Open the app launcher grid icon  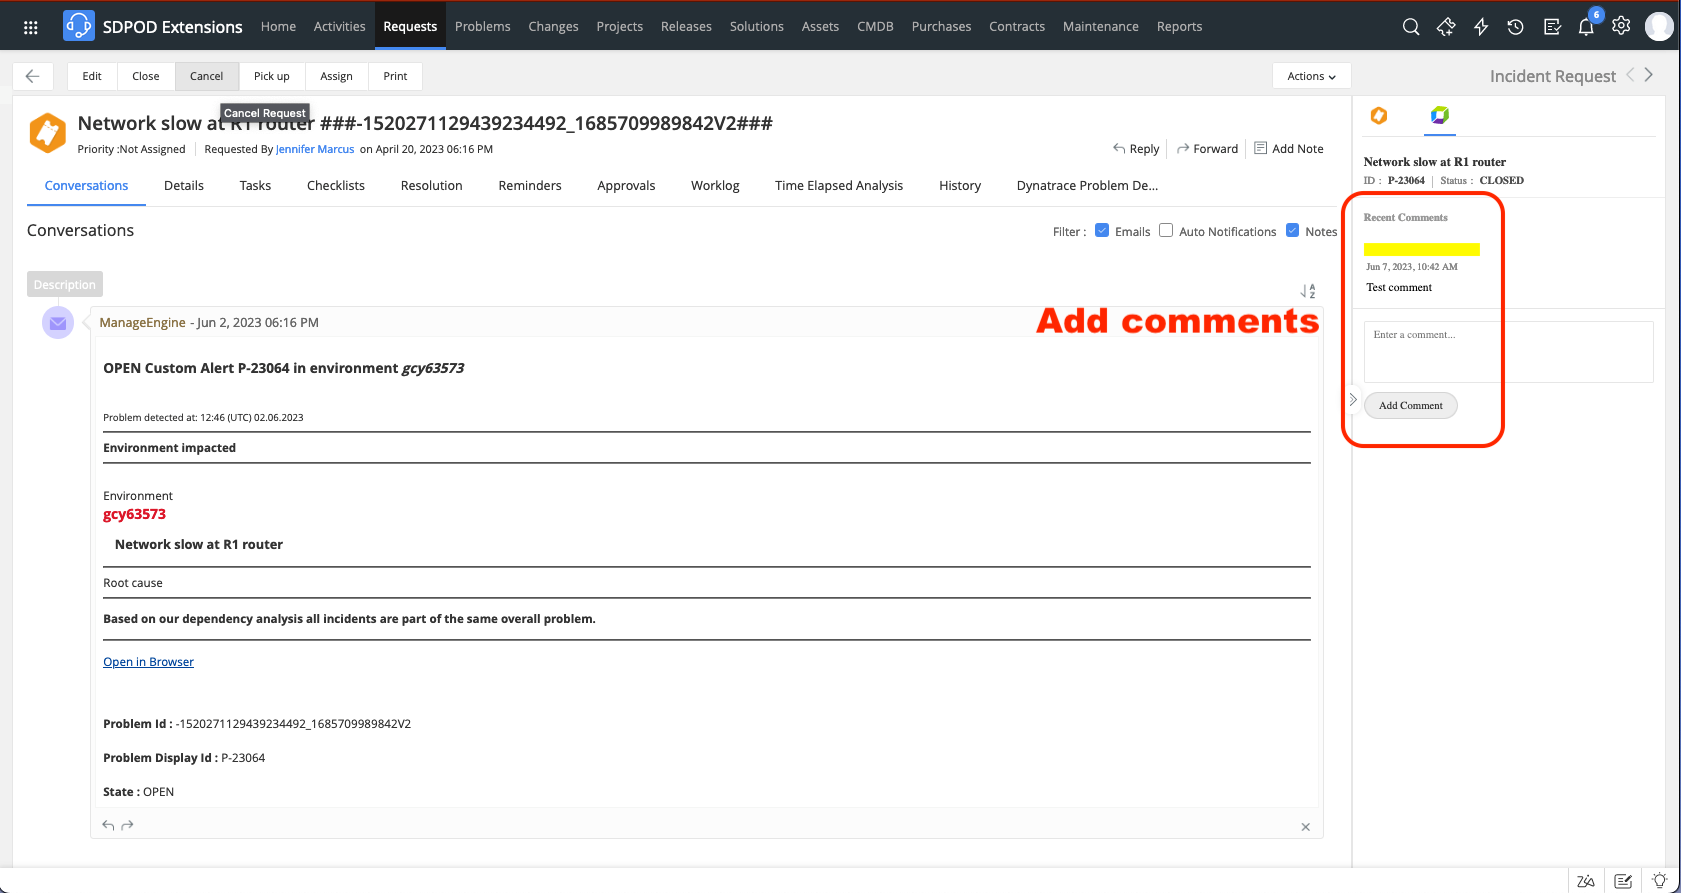pos(31,27)
